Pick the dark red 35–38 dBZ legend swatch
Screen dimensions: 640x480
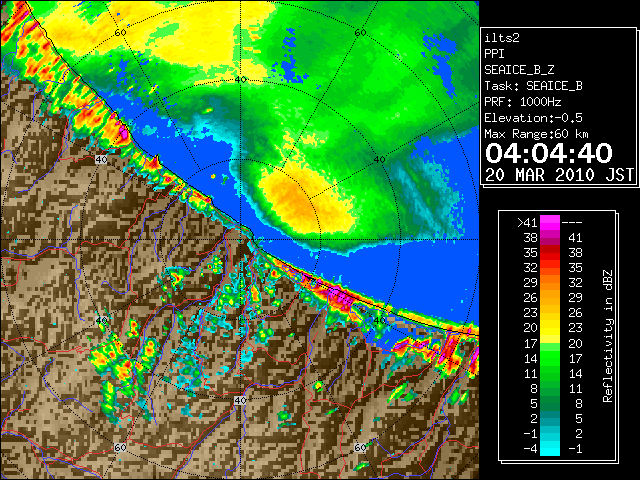pos(550,253)
